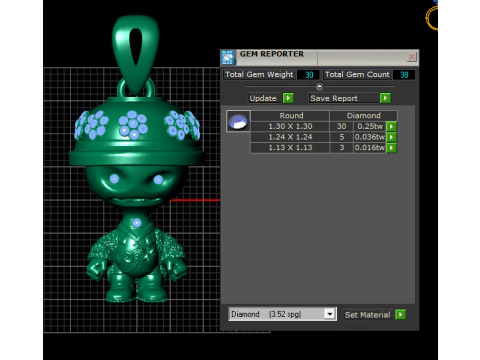Click the Total Gem Weight value .30
The image size is (480, 360).
308,75
